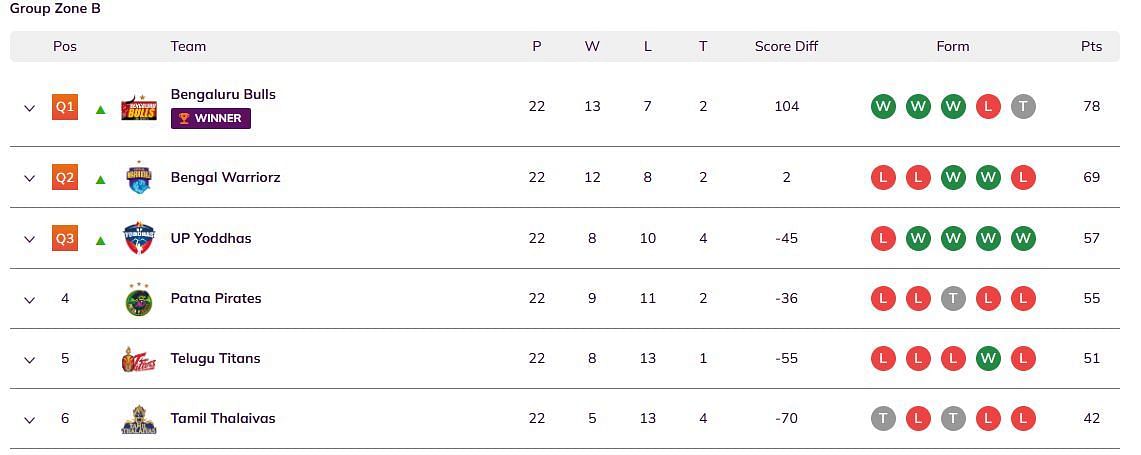This screenshot has width=1141, height=455.
Task: Click Bengaluru Bulls' grey tie form circle
Action: click(x=1023, y=106)
